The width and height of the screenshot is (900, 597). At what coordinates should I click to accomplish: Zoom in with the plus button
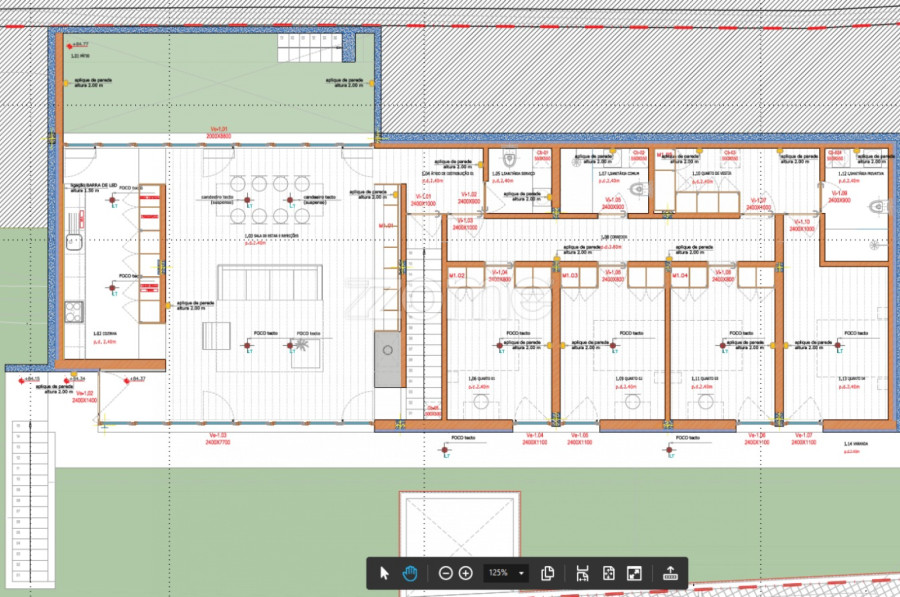466,573
